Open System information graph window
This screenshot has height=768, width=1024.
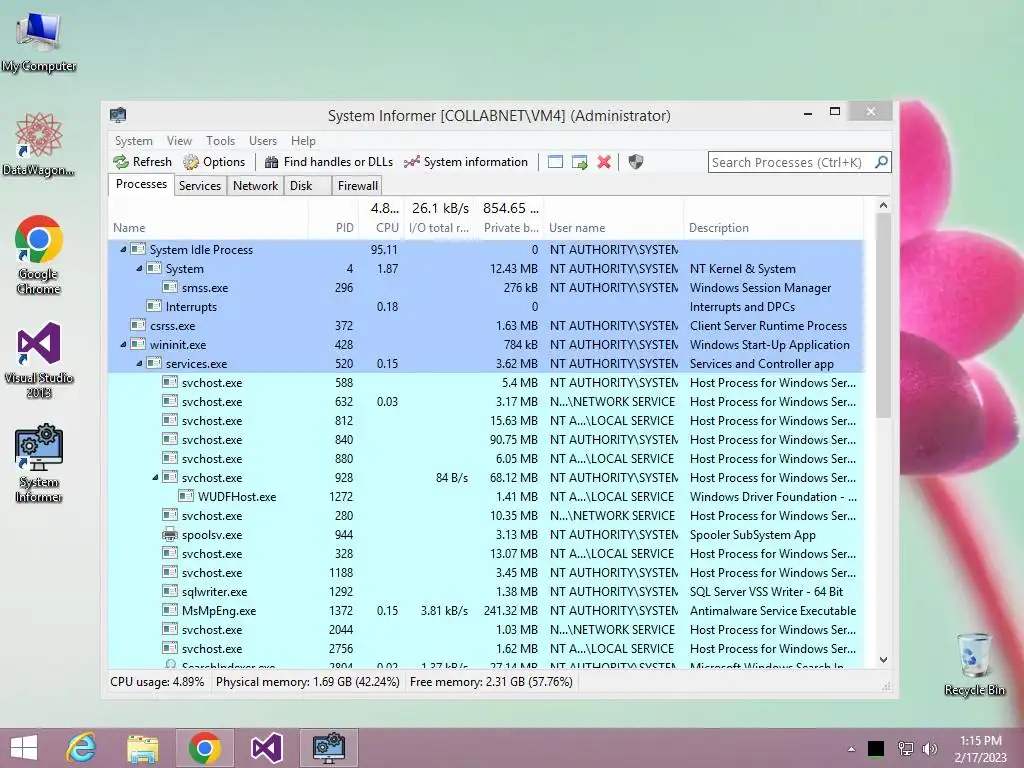point(466,162)
